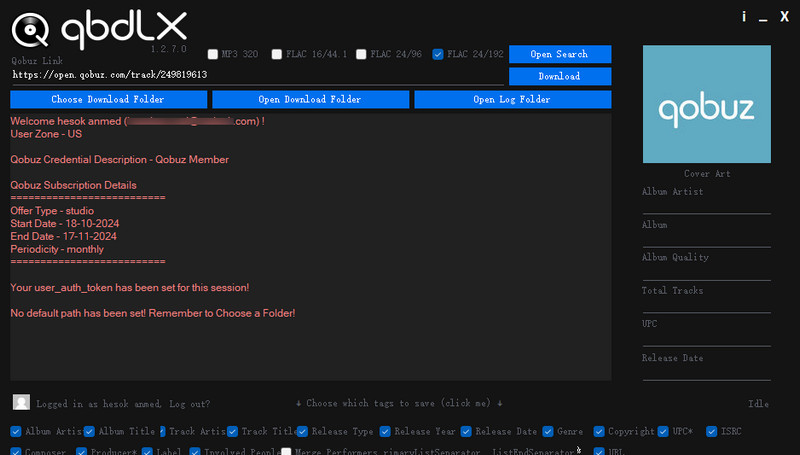Collapse Choose which tags to save expander
This screenshot has width=800, height=455.
pyautogui.click(x=399, y=403)
